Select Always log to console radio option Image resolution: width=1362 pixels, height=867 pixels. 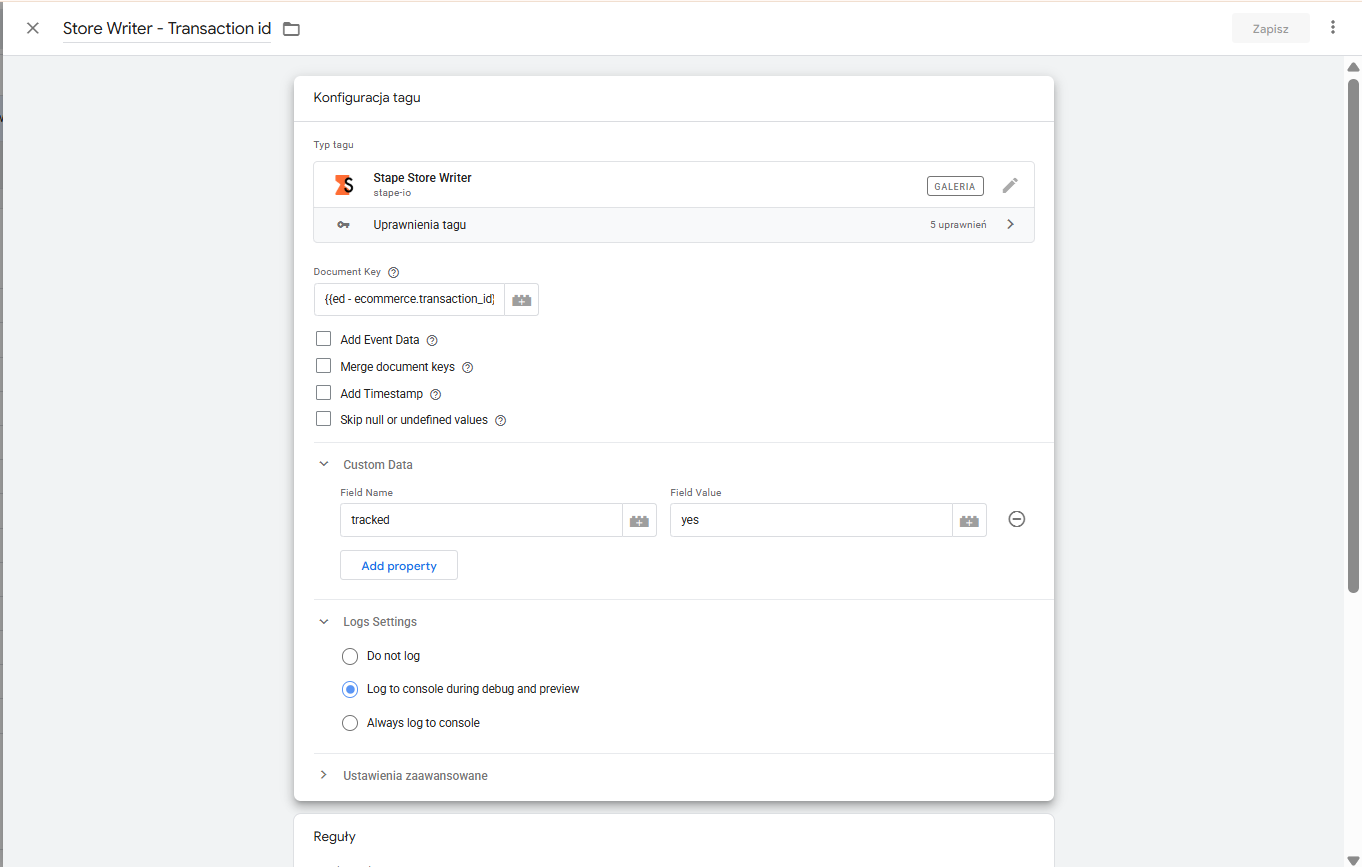pyautogui.click(x=350, y=723)
